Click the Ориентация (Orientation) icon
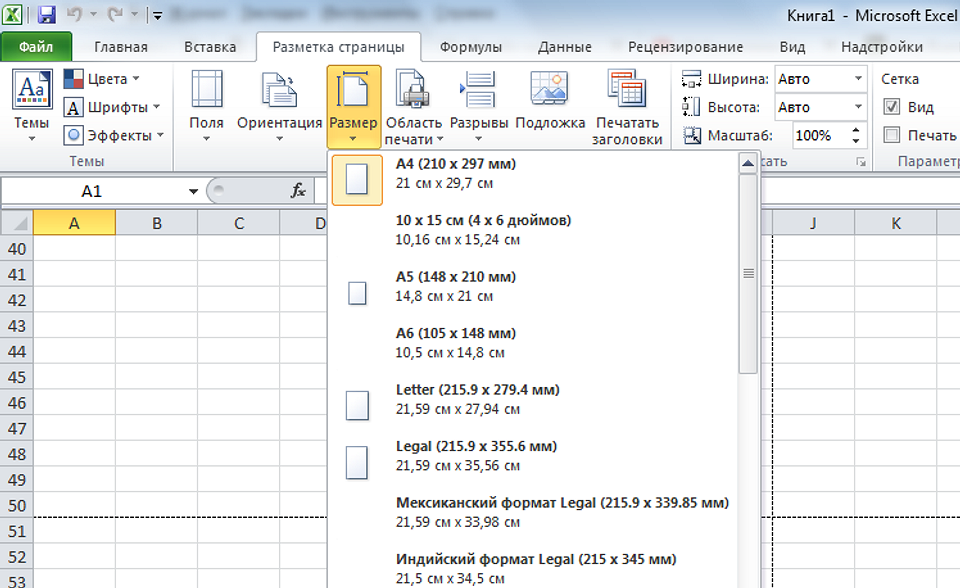The image size is (960, 588). pos(279,92)
